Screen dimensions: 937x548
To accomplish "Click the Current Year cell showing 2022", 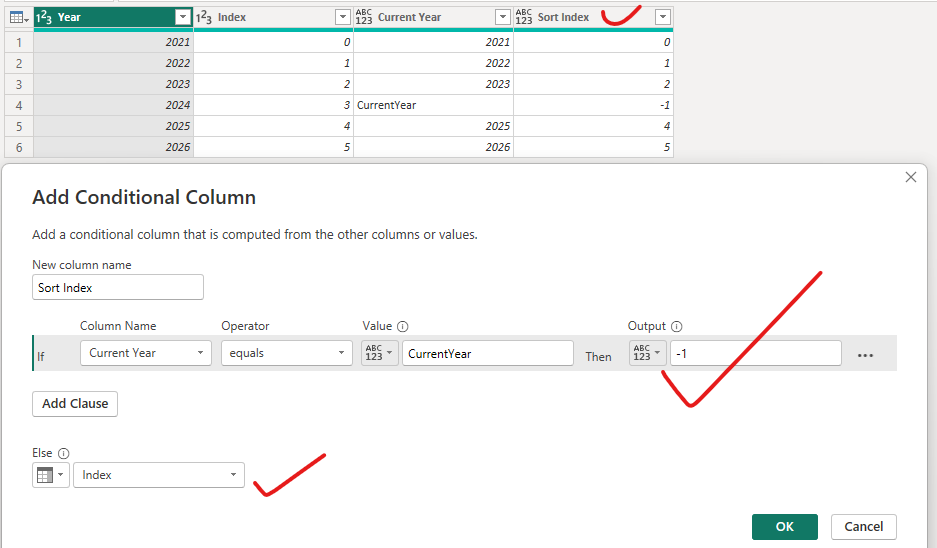I will [433, 63].
